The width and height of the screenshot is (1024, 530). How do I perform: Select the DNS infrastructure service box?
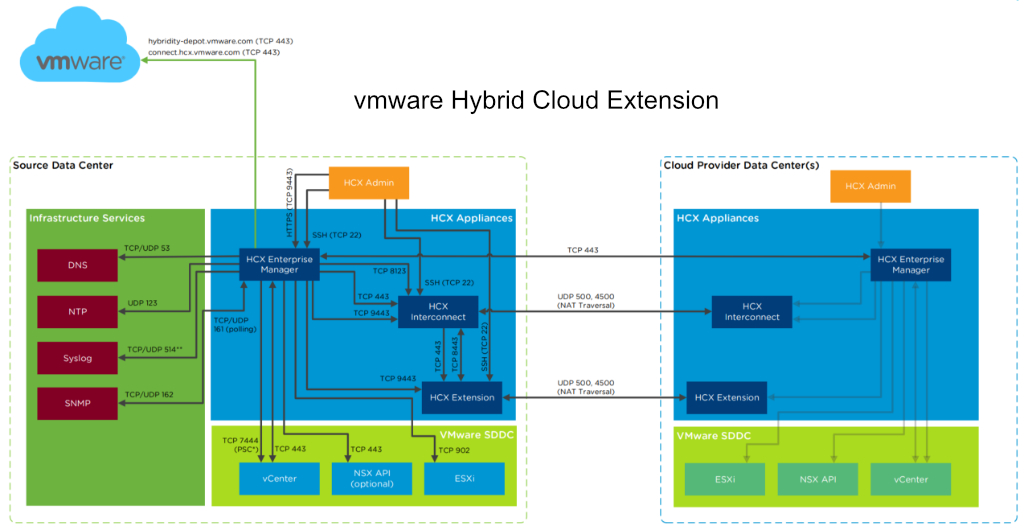click(77, 265)
